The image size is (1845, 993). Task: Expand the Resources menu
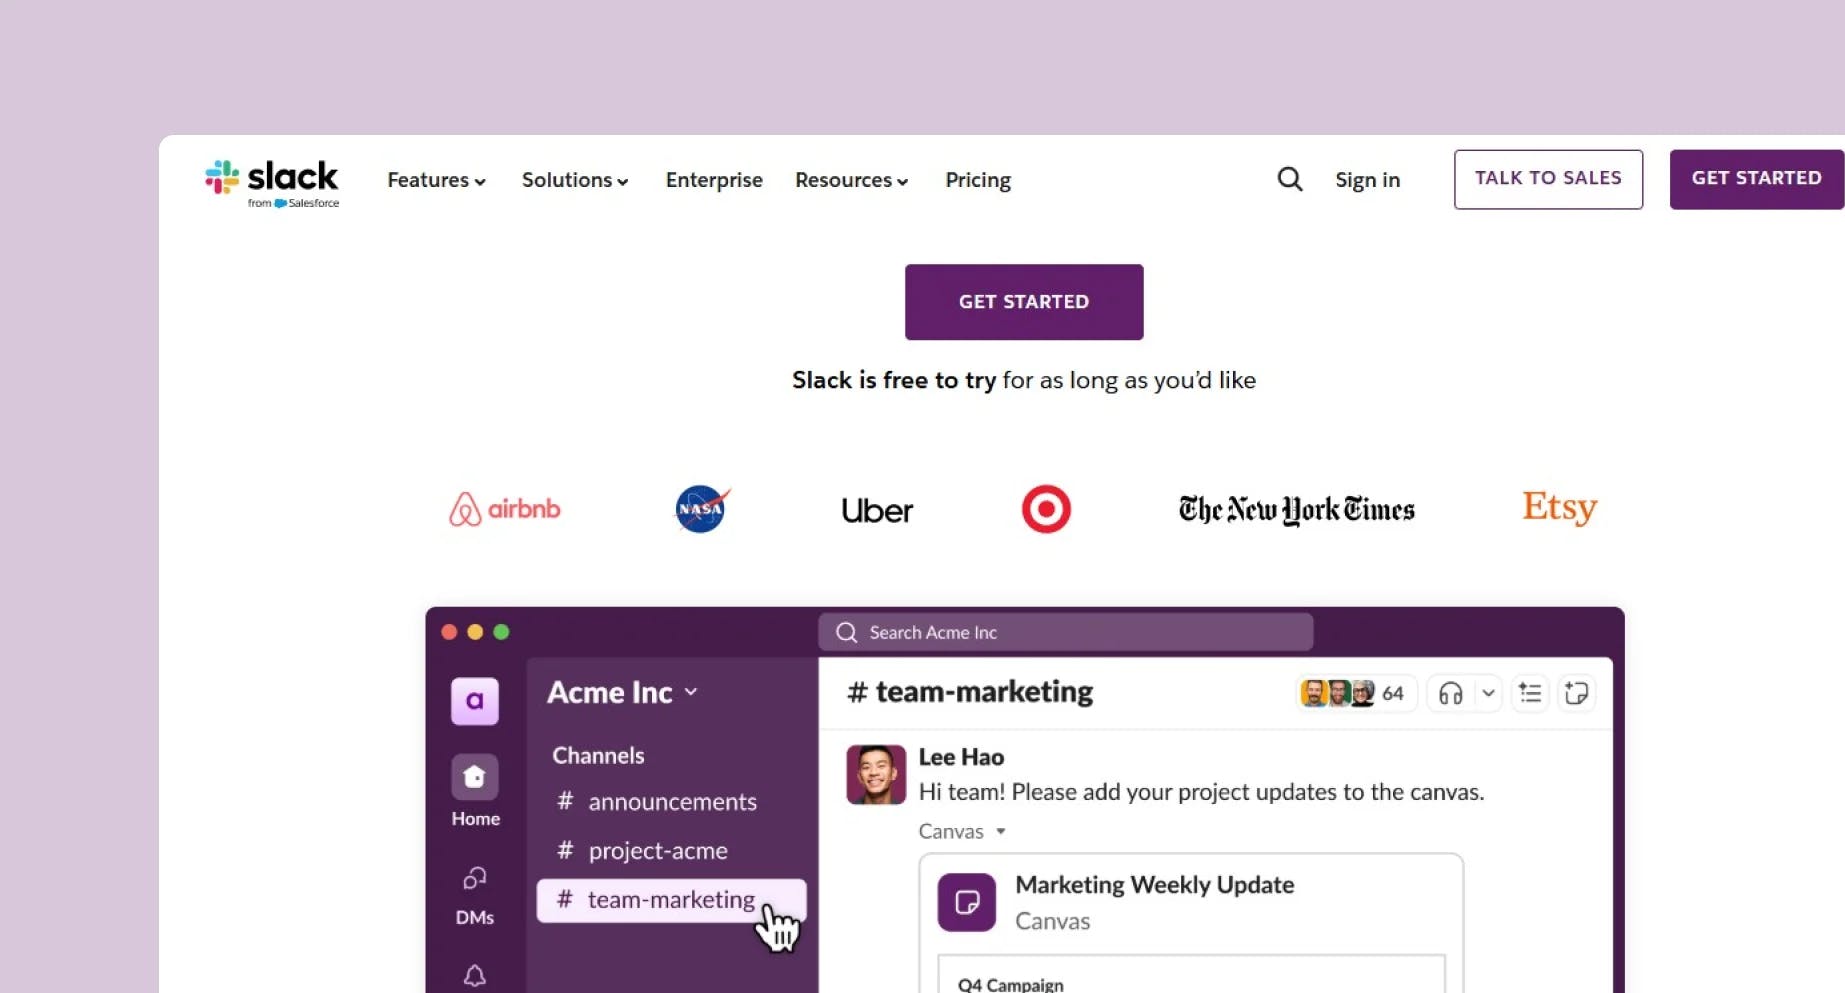pos(852,180)
